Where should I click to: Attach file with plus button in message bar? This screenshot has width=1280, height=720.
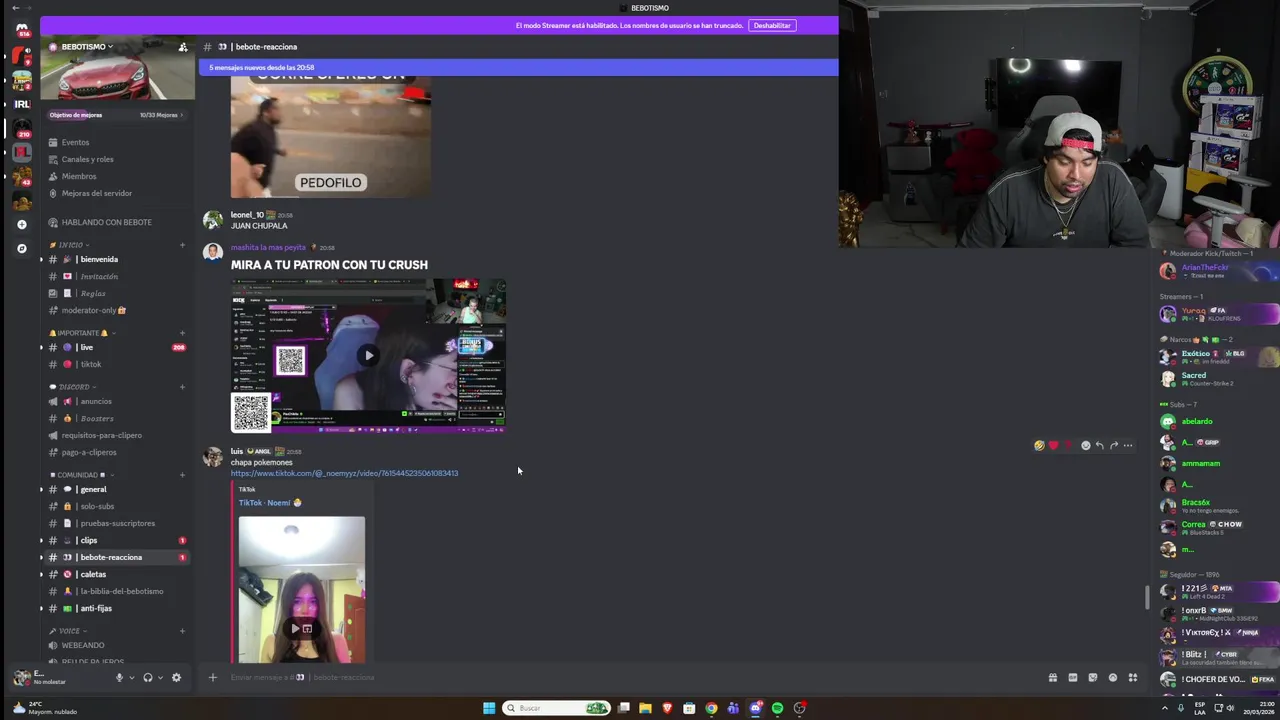[212, 677]
